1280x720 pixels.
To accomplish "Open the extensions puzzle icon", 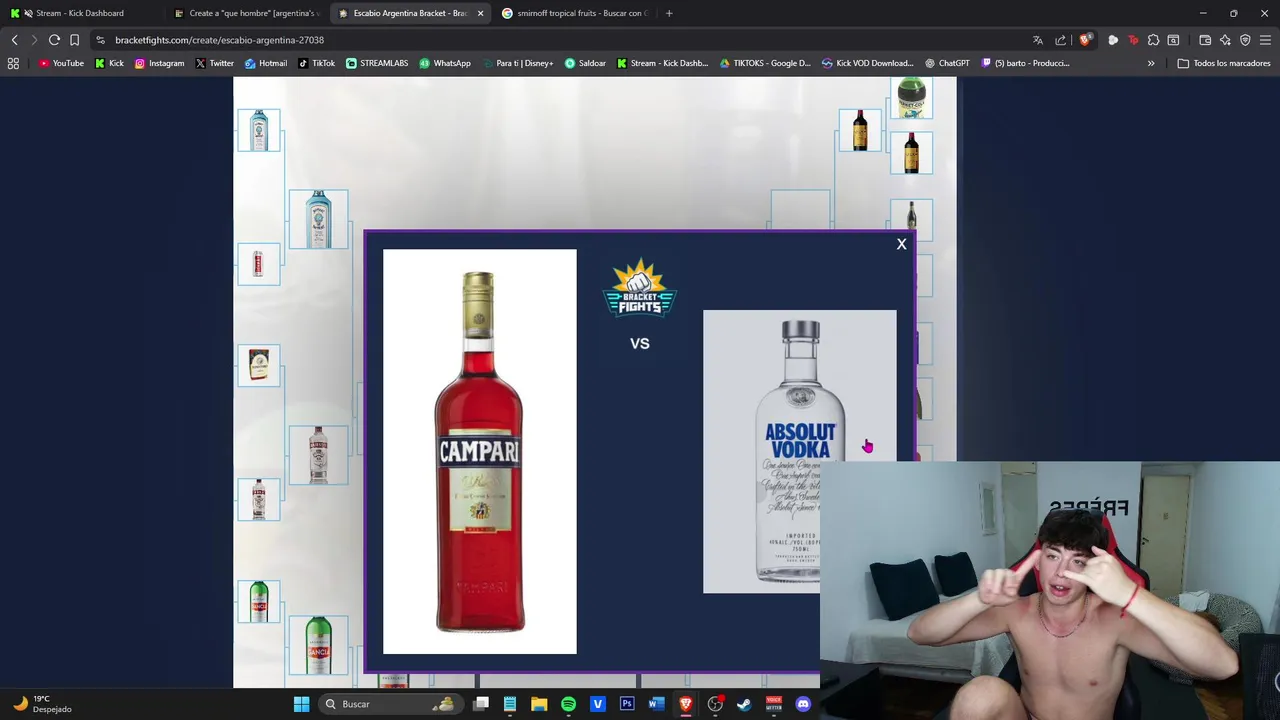I will pyautogui.click(x=1153, y=40).
